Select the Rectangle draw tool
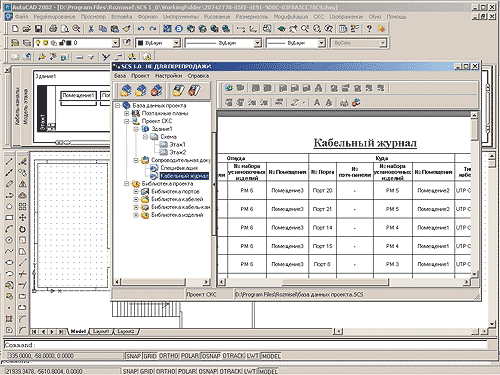Screen dimensions: 500x375 click(9, 218)
